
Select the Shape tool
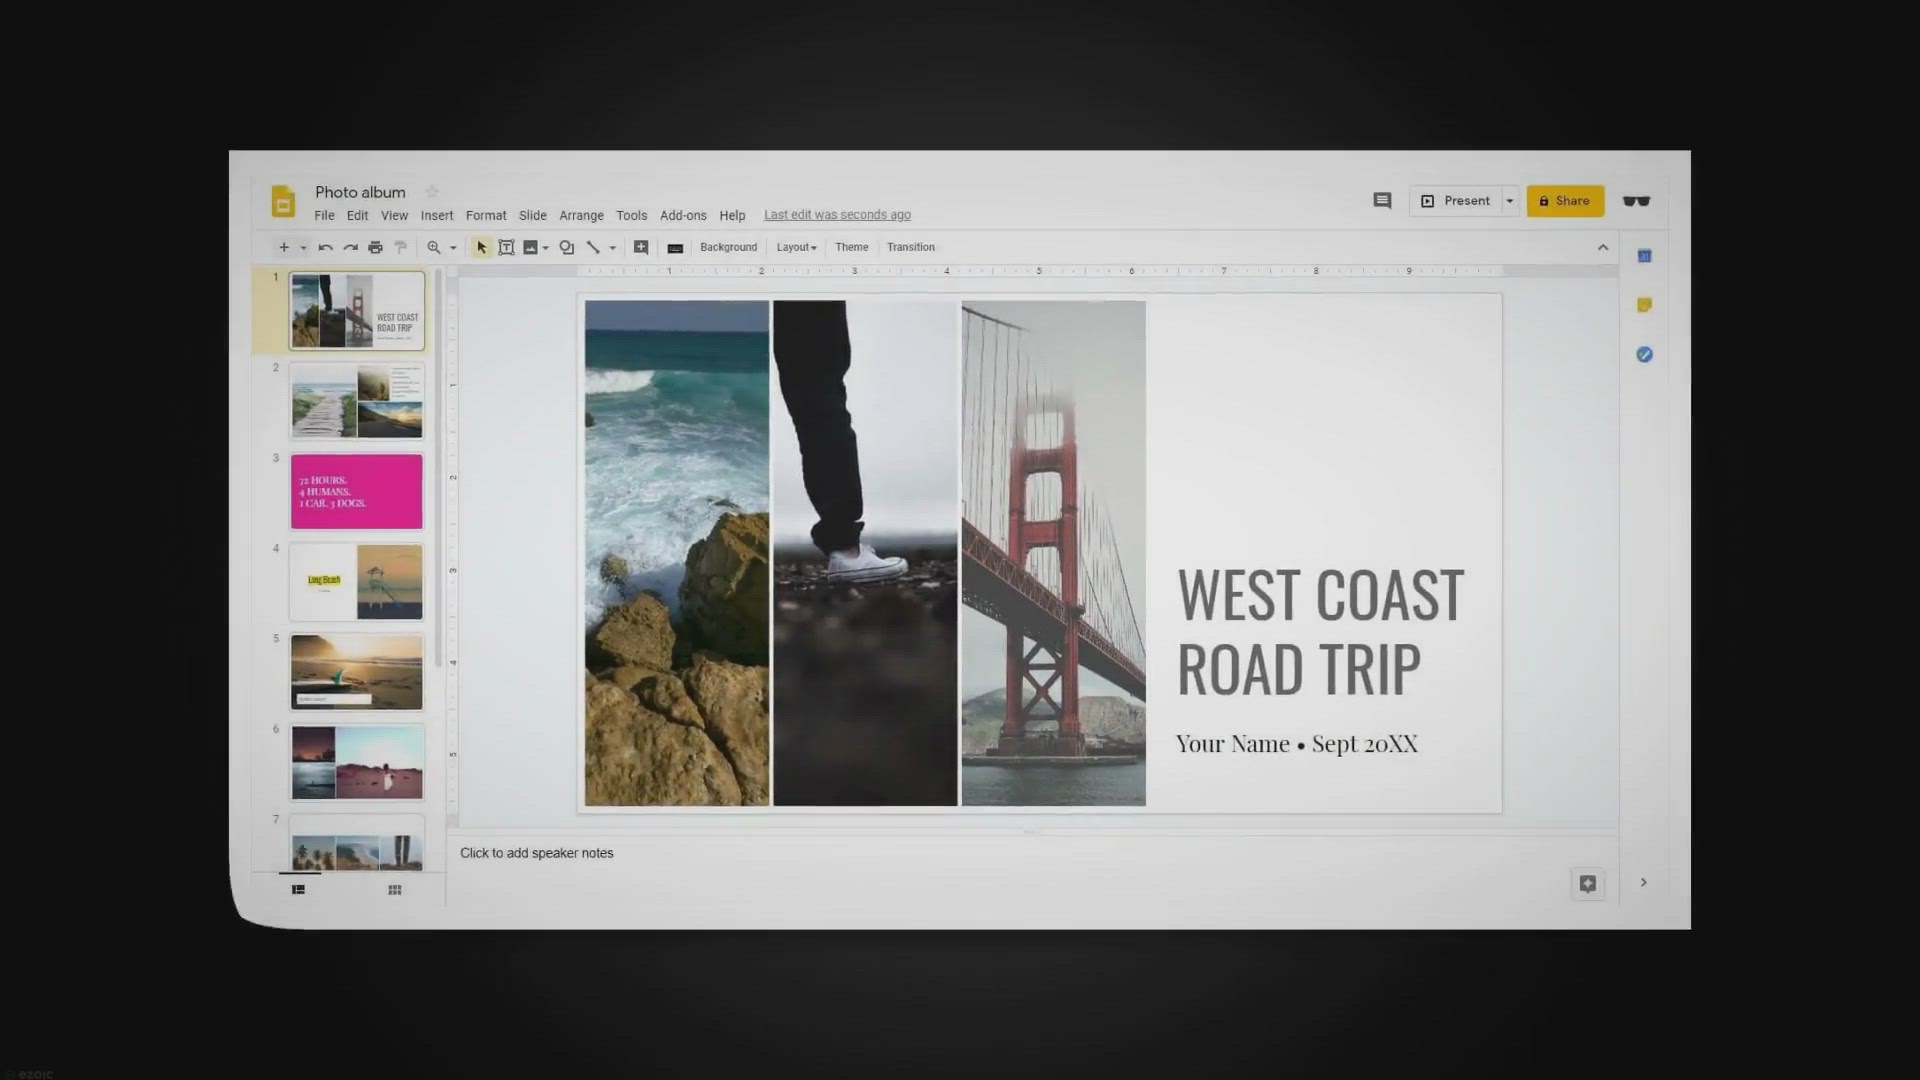pyautogui.click(x=566, y=247)
